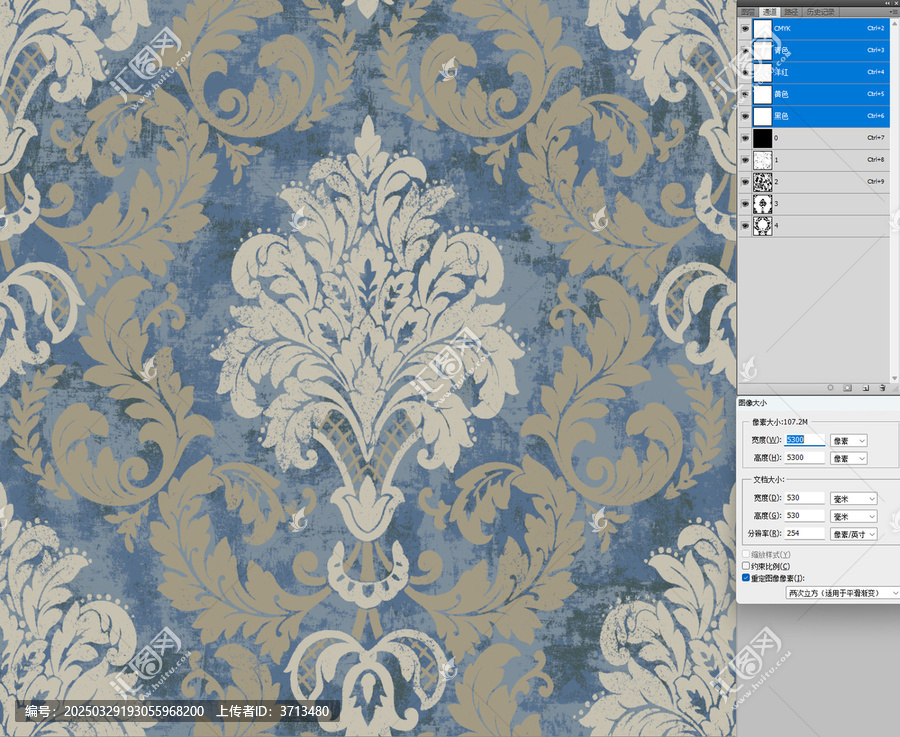Select the CMYK composite channel thumbnail

pos(762,28)
